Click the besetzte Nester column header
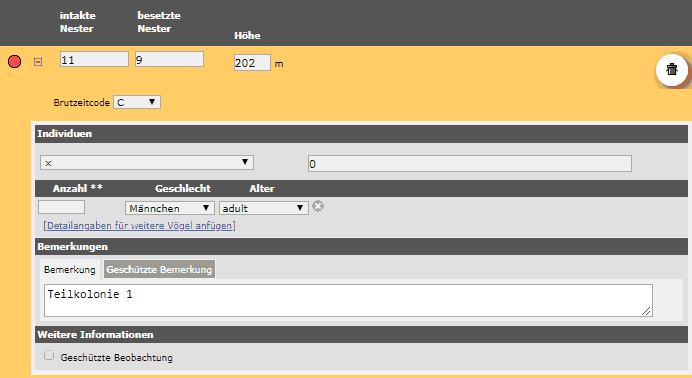The height and width of the screenshot is (378, 692). click(x=159, y=22)
